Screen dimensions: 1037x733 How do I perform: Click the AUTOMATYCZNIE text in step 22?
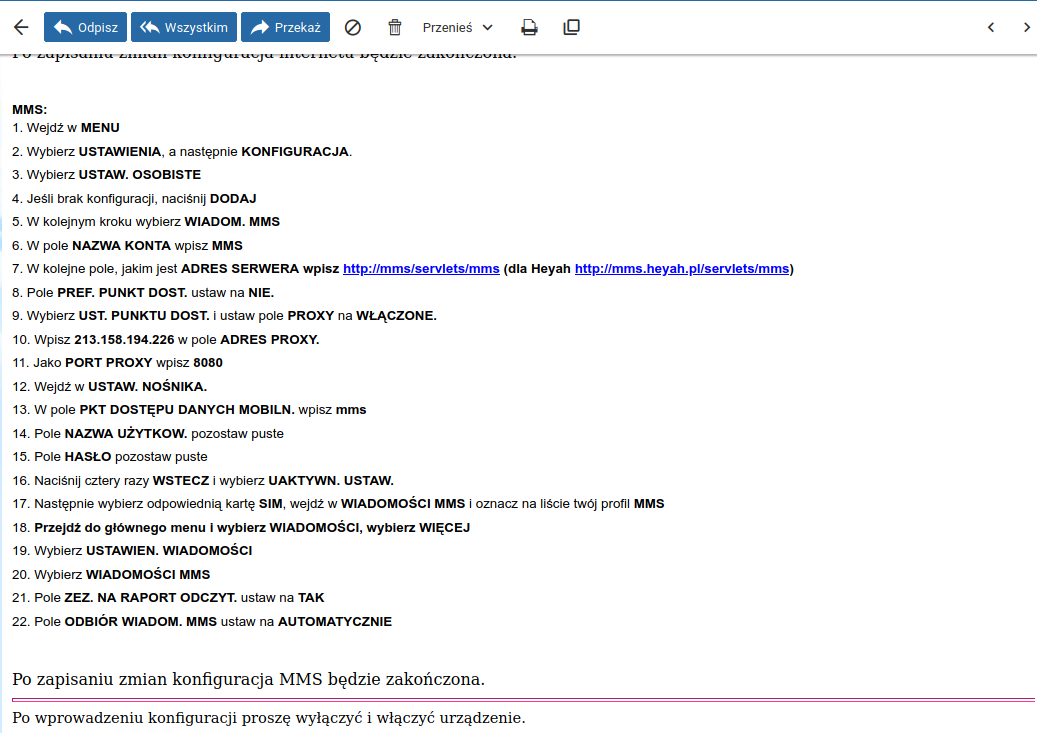pyautogui.click(x=335, y=622)
